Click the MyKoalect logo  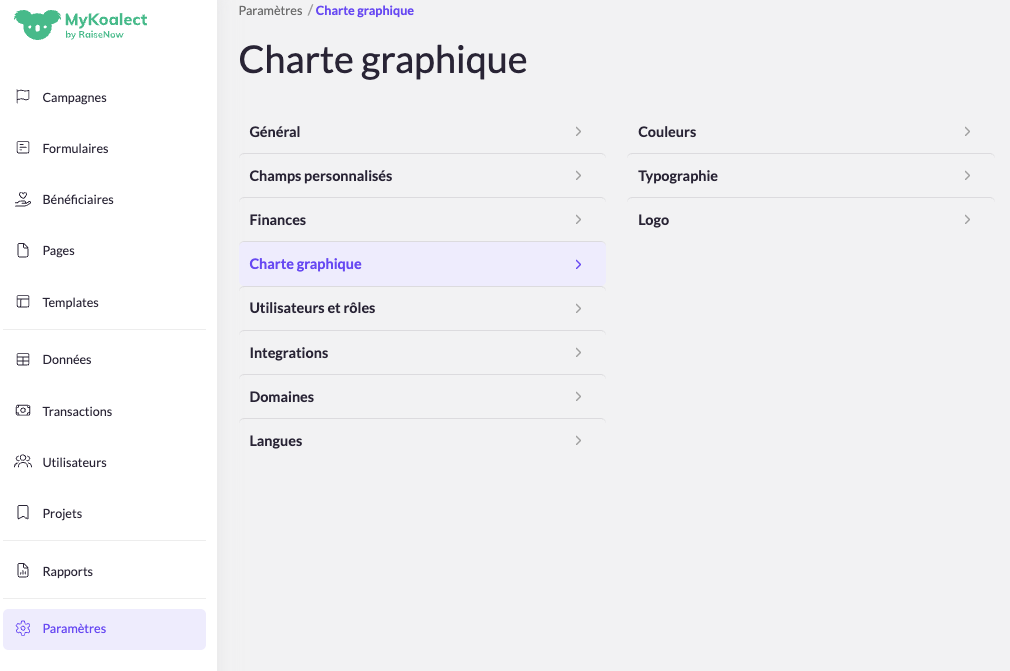tap(81, 25)
